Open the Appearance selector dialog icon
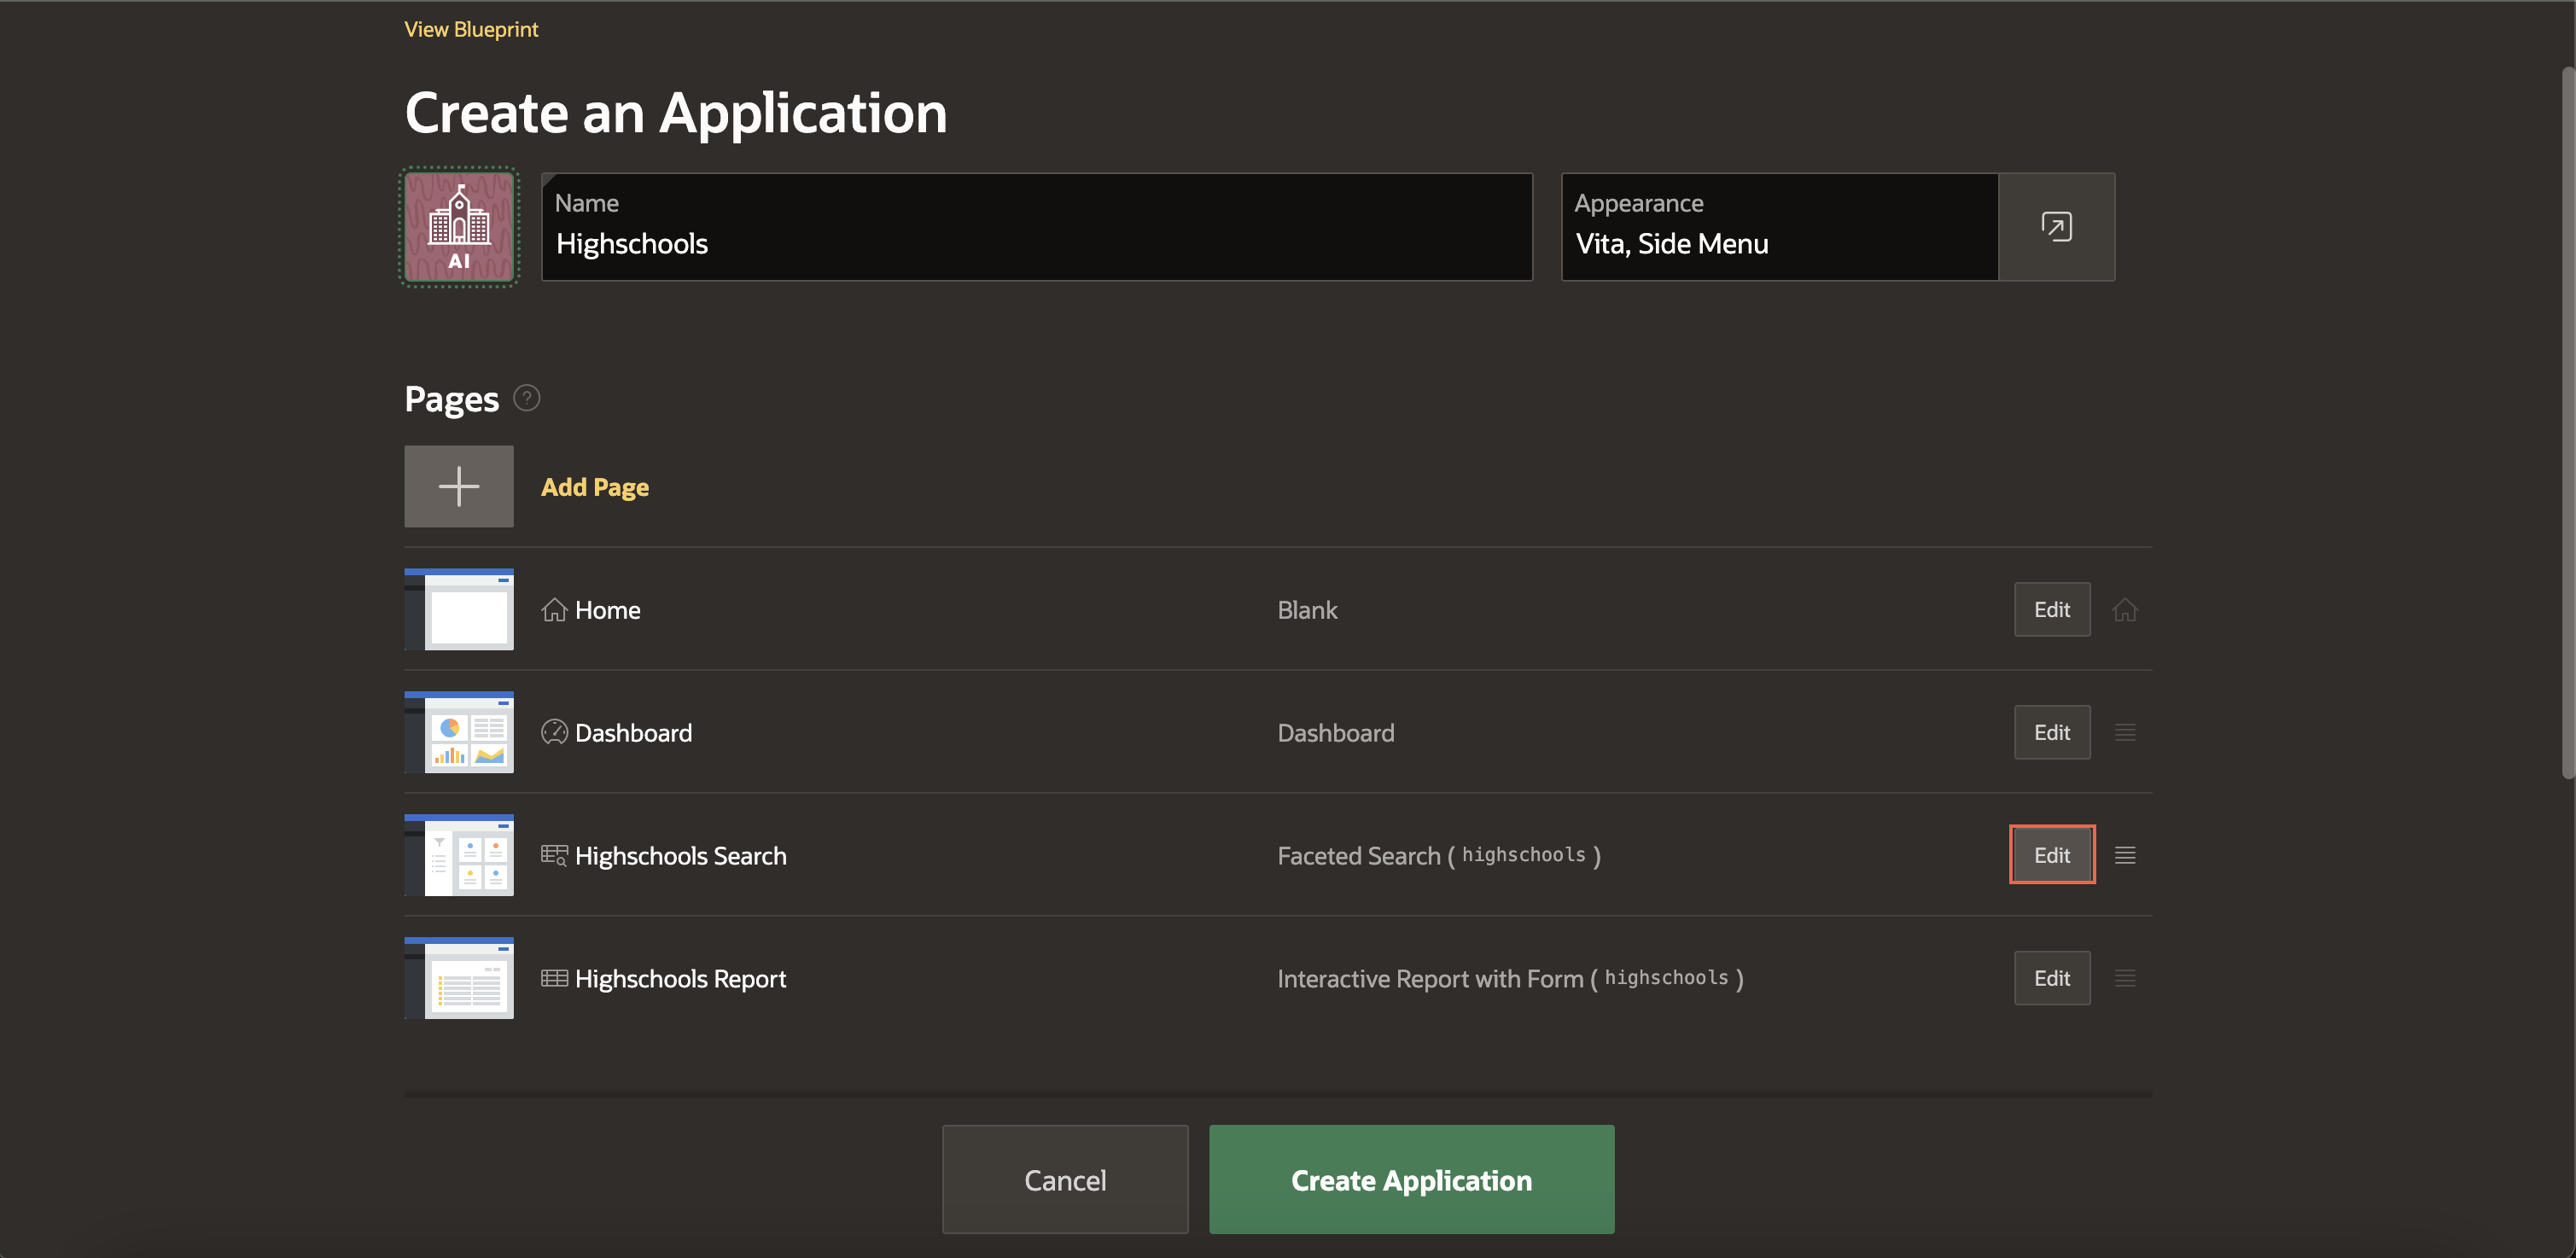Viewport: 2576px width, 1258px height. 2056,227
